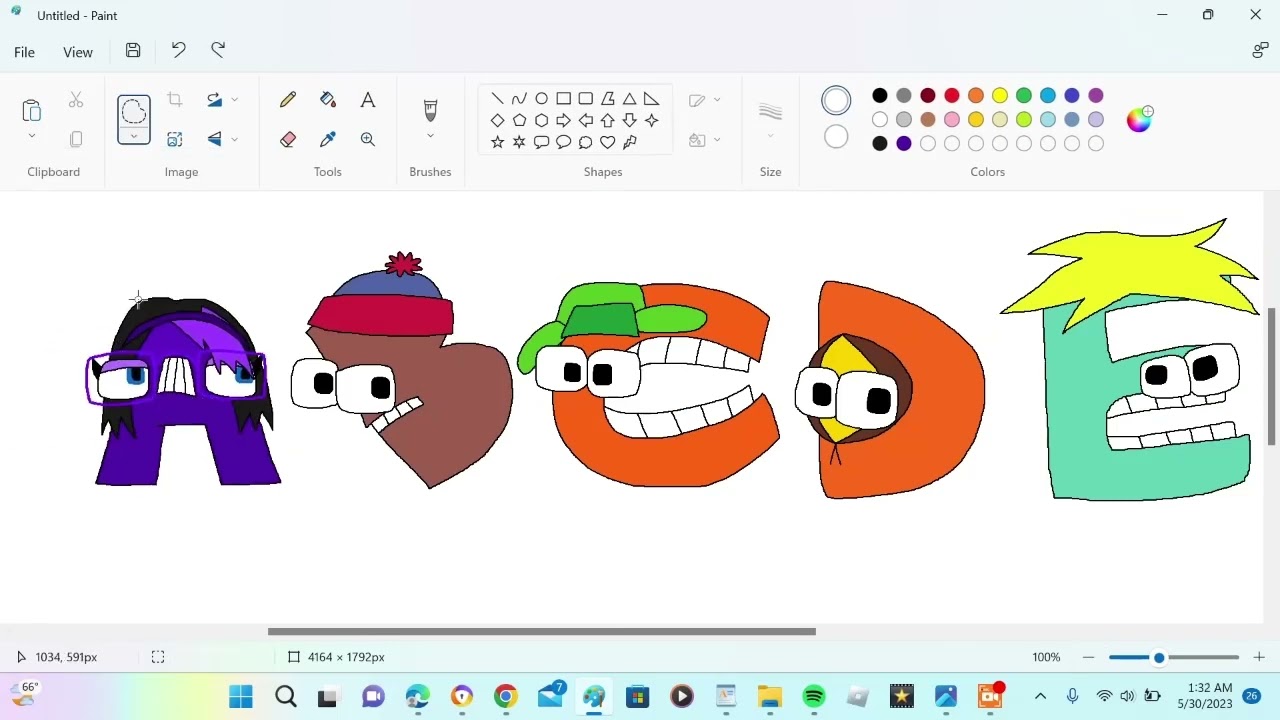Show hidden tray icons chevron
The width and height of the screenshot is (1280, 720).
coord(1040,696)
